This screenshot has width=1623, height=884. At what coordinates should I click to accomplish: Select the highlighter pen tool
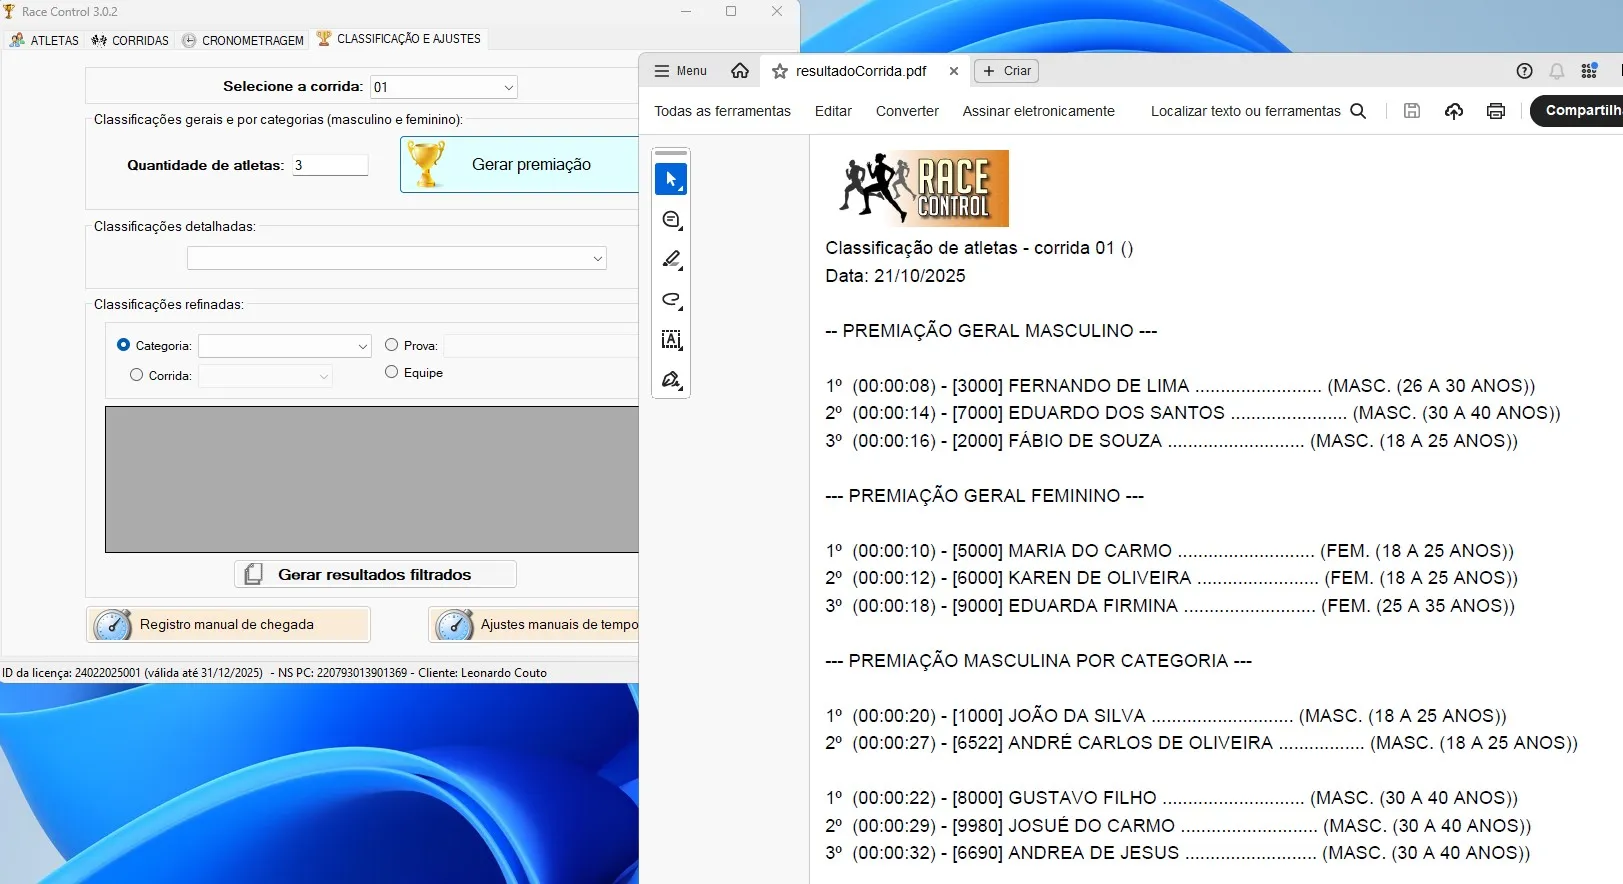(671, 260)
